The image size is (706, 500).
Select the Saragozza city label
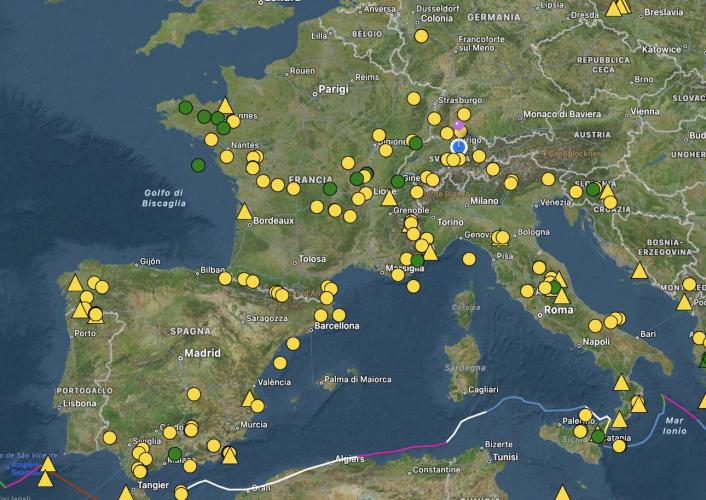[267, 318]
